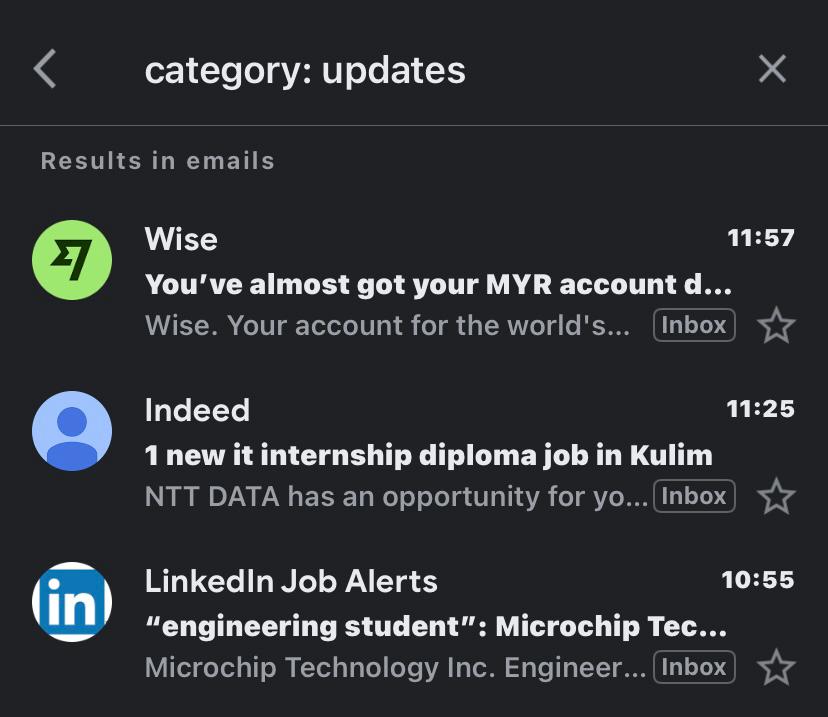Open the MYR account email from Wise

[400, 280]
